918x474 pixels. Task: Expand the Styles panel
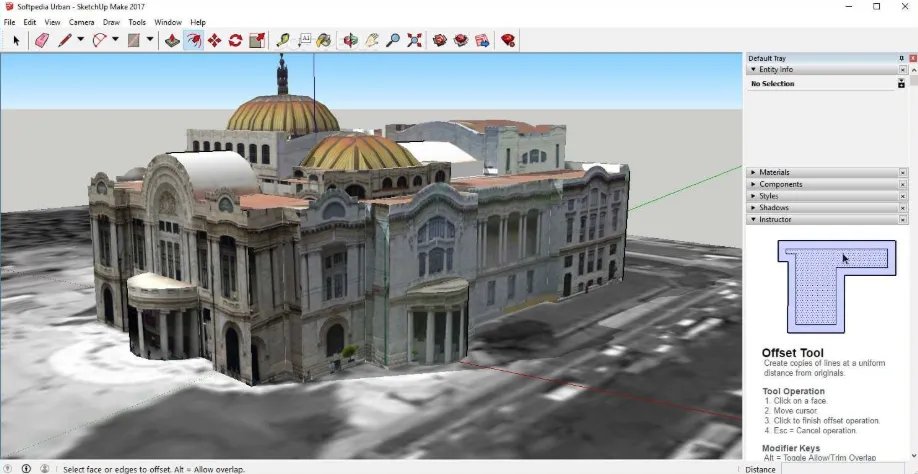[753, 196]
